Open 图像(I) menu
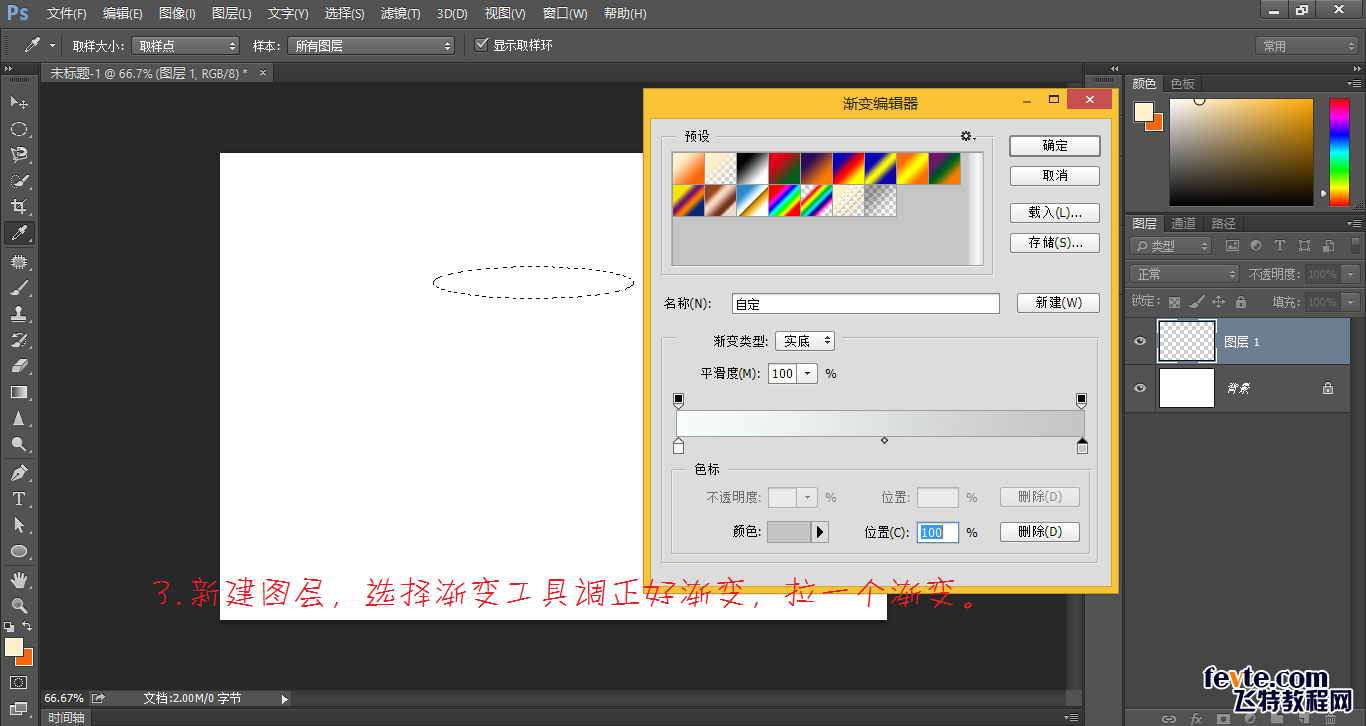This screenshot has height=726, width=1366. (177, 14)
